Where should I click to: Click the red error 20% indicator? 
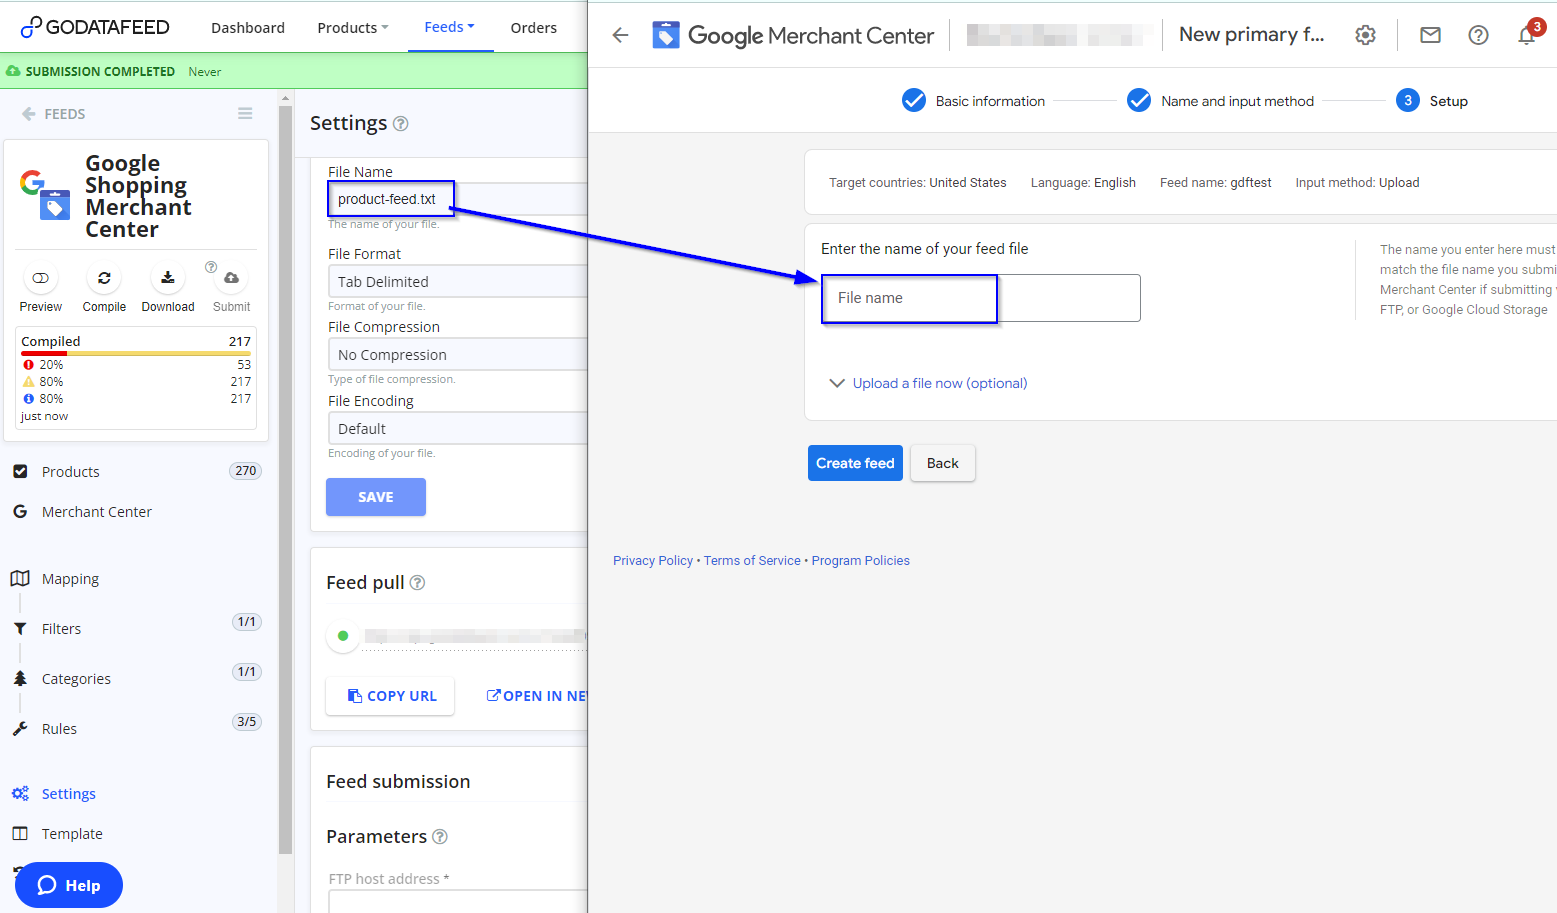[x=28, y=365]
